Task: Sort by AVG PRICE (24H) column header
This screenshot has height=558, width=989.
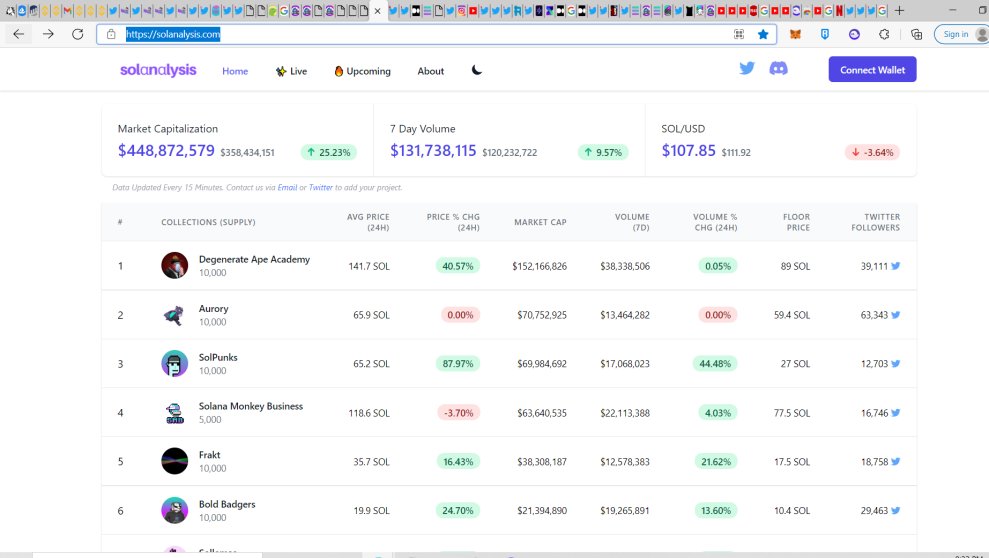Action: 368,222
